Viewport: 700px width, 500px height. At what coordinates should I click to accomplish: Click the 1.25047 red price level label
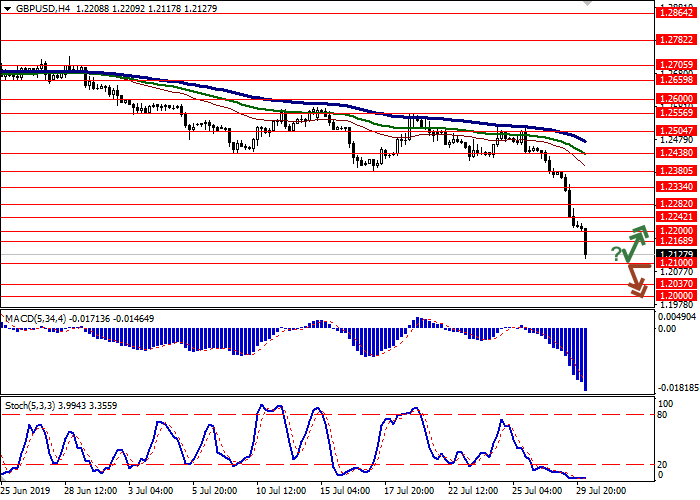pyautogui.click(x=676, y=130)
